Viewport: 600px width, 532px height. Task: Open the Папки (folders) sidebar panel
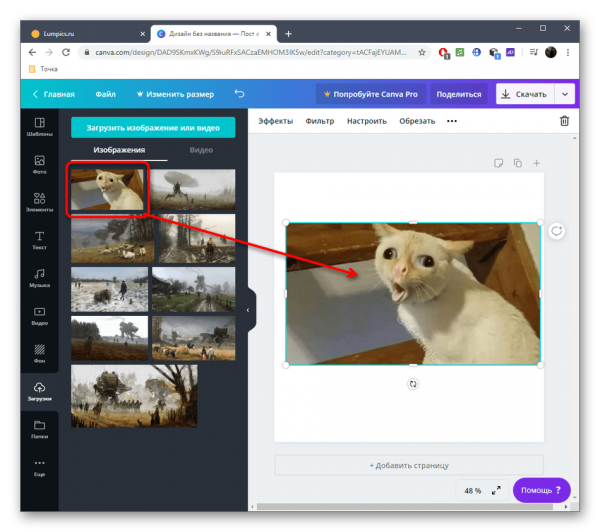click(39, 429)
